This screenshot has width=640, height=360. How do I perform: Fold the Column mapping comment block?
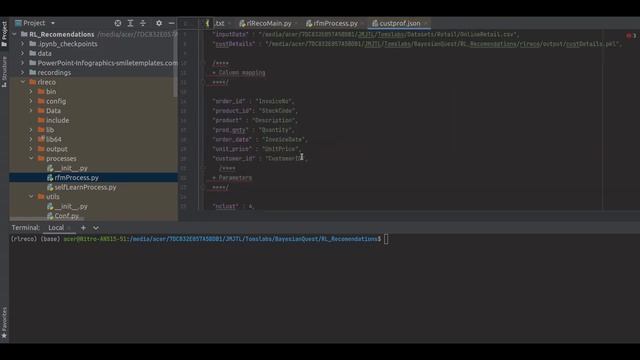coord(203,63)
